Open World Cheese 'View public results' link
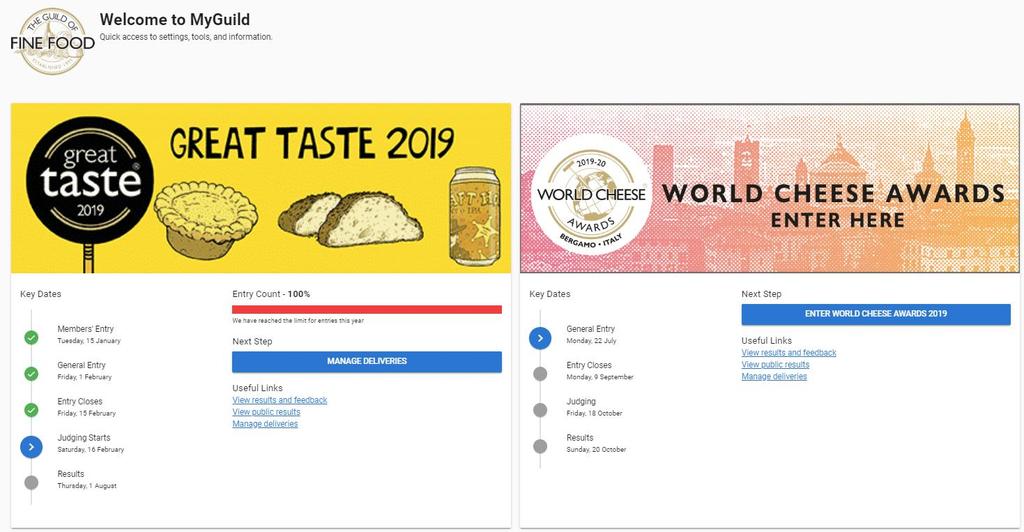1024x532 pixels. coord(775,364)
